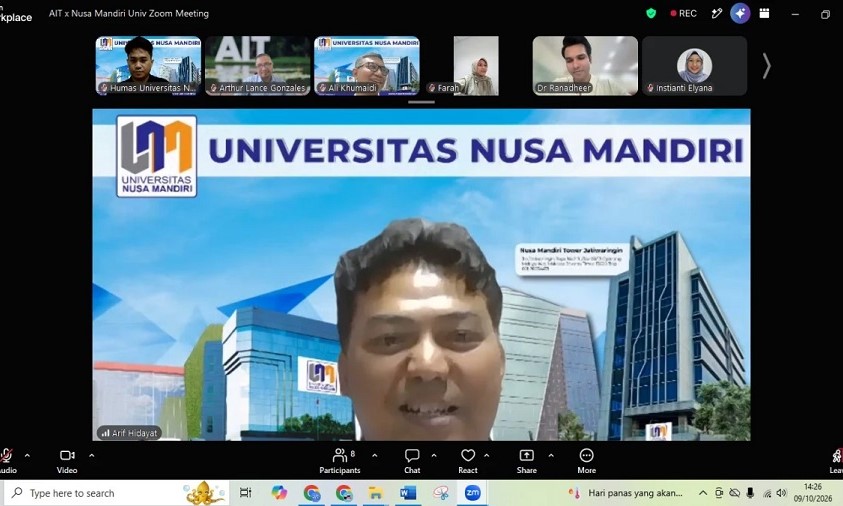The width and height of the screenshot is (843, 506).
Task: Click the microphone in-use tray icon
Action: [x=751, y=493]
